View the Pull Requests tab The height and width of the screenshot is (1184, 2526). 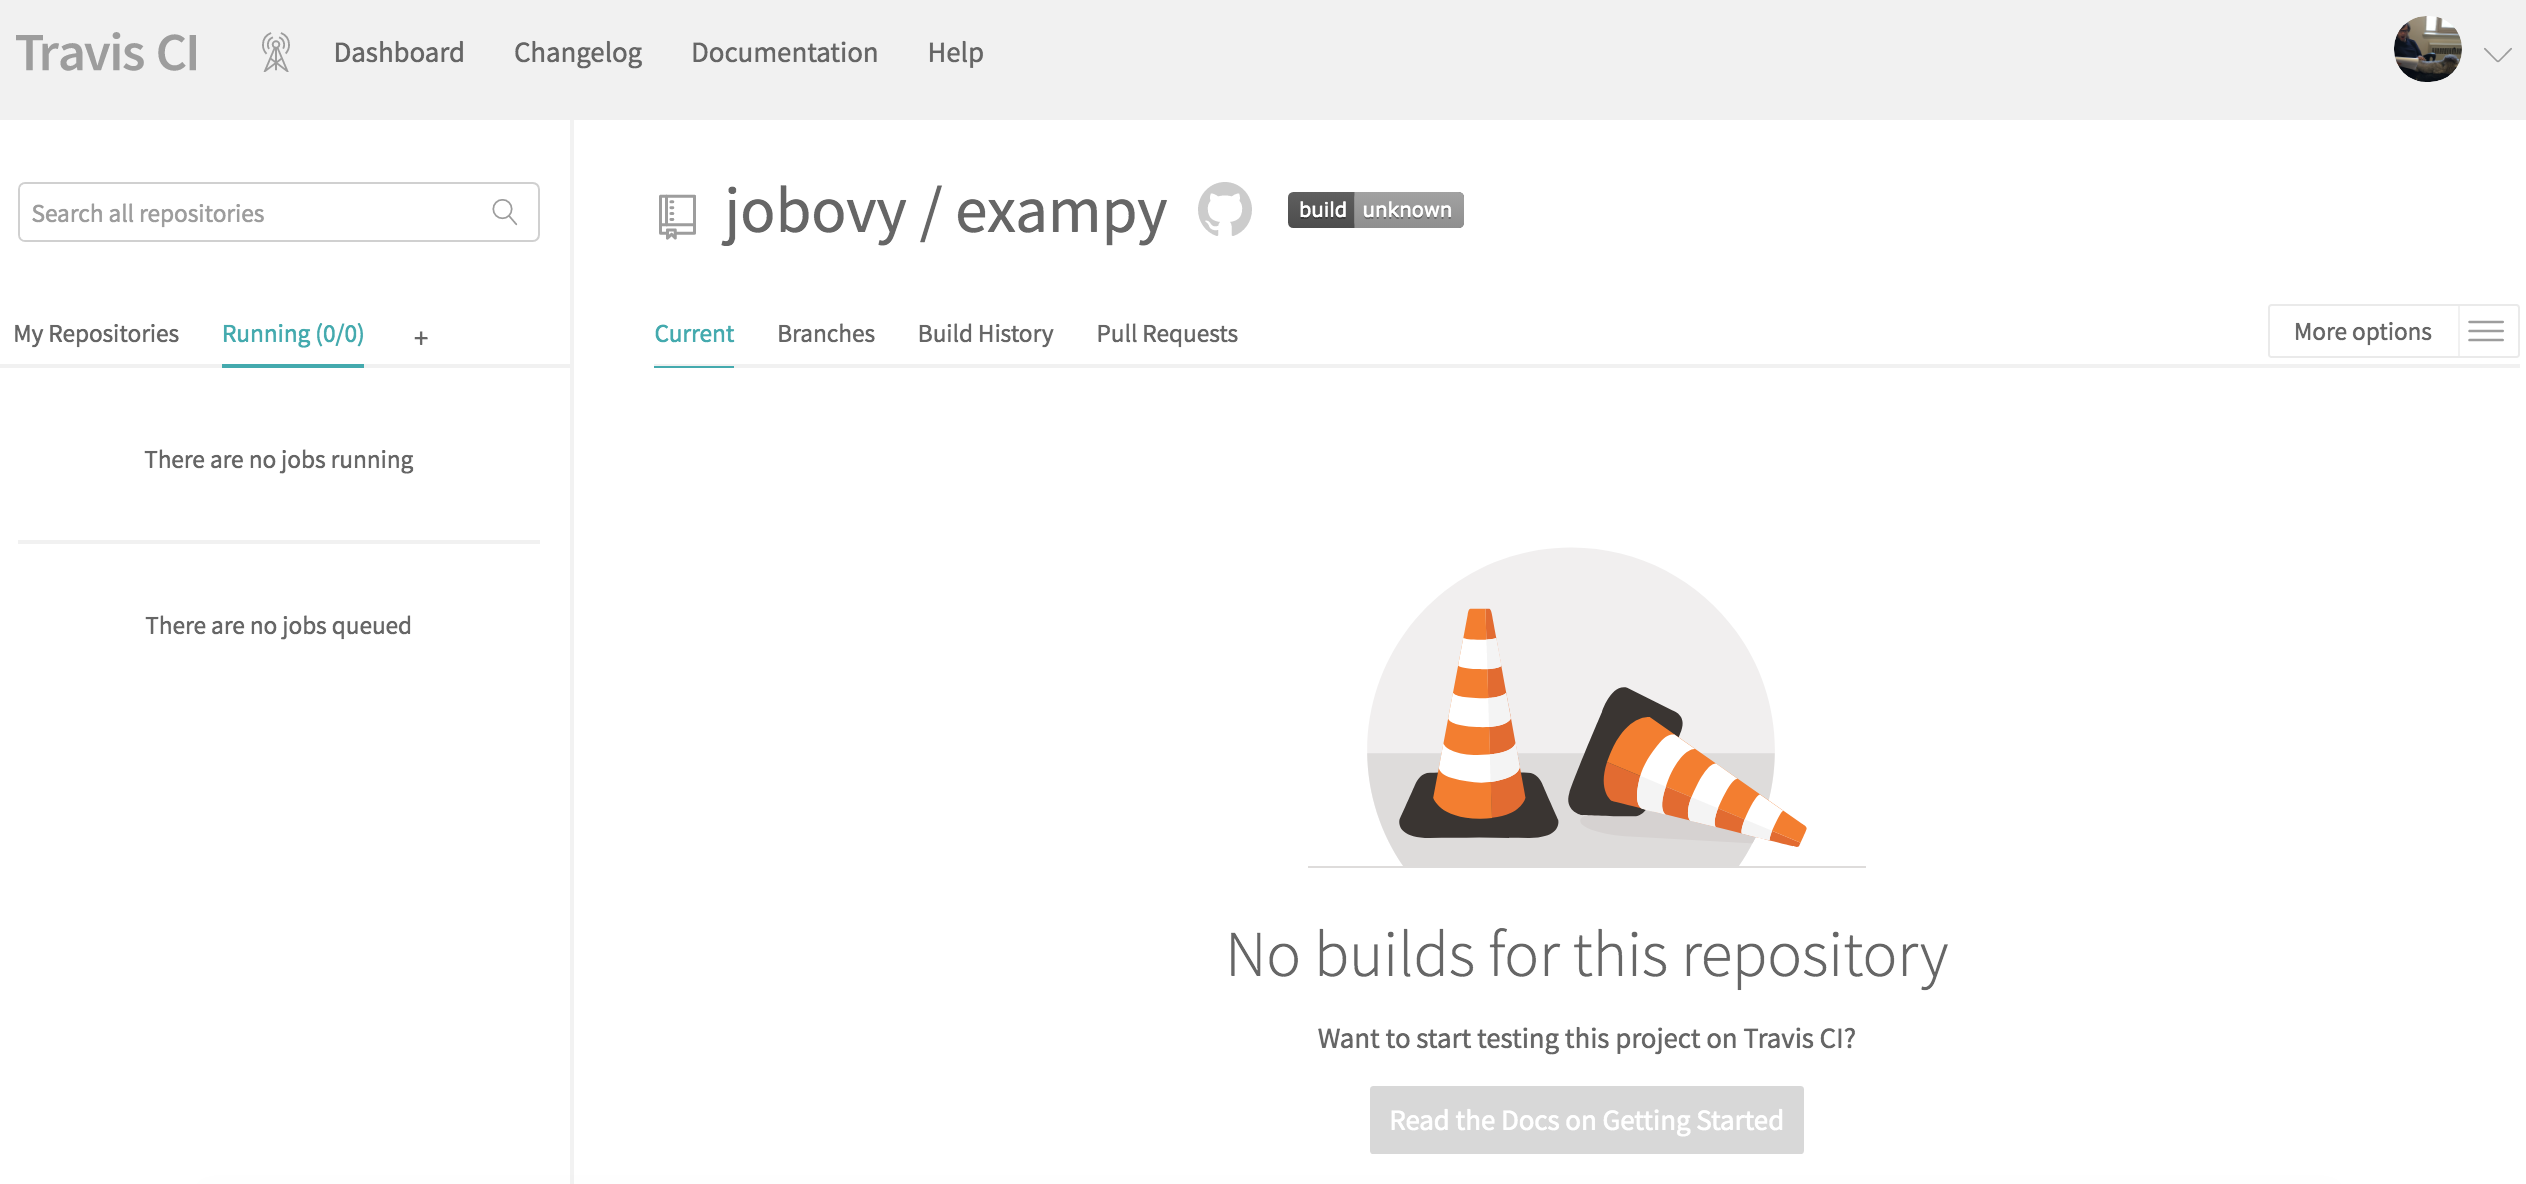point(1167,333)
